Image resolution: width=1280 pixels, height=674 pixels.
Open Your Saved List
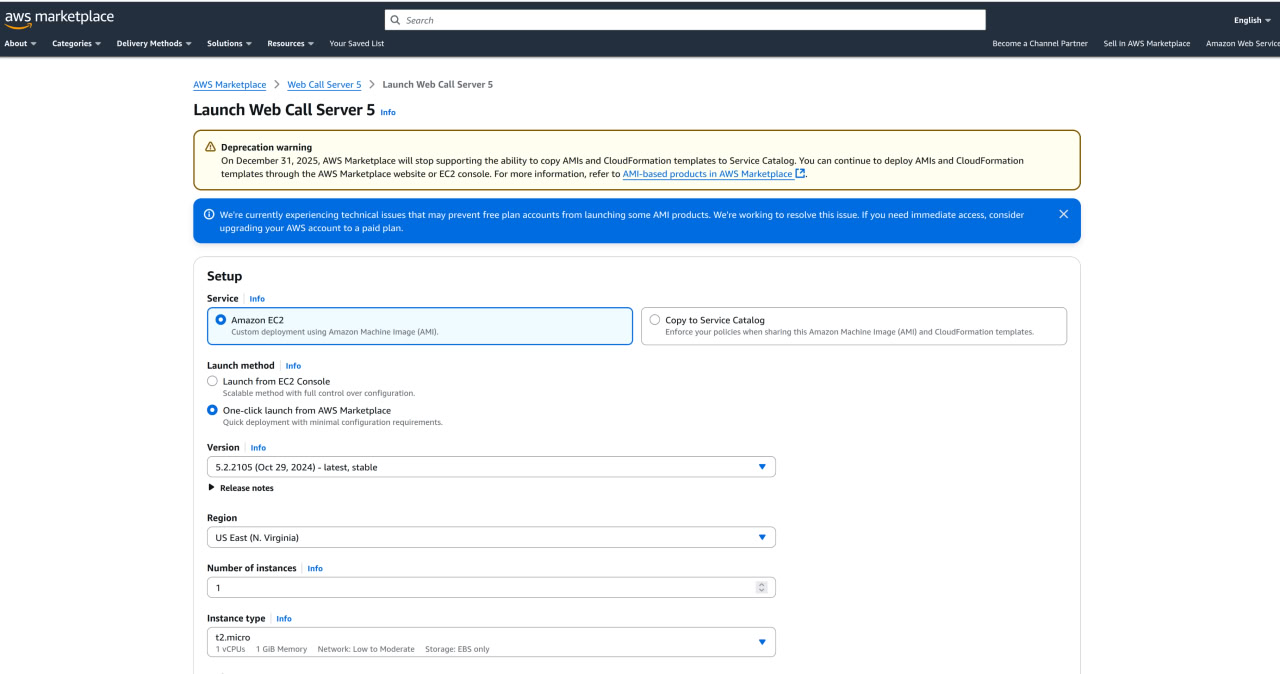pos(357,43)
